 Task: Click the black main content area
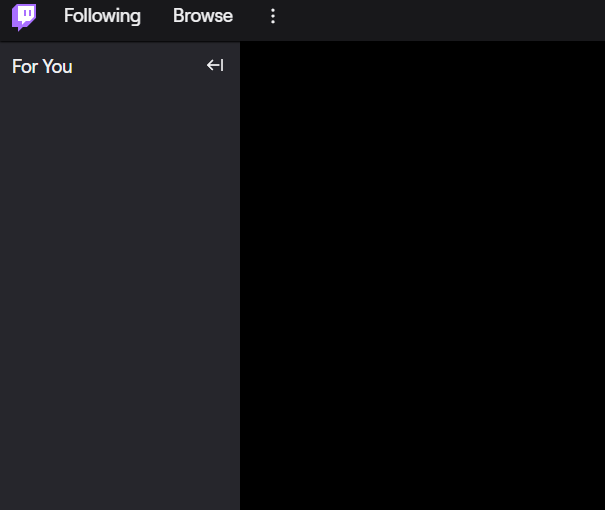[x=422, y=275]
